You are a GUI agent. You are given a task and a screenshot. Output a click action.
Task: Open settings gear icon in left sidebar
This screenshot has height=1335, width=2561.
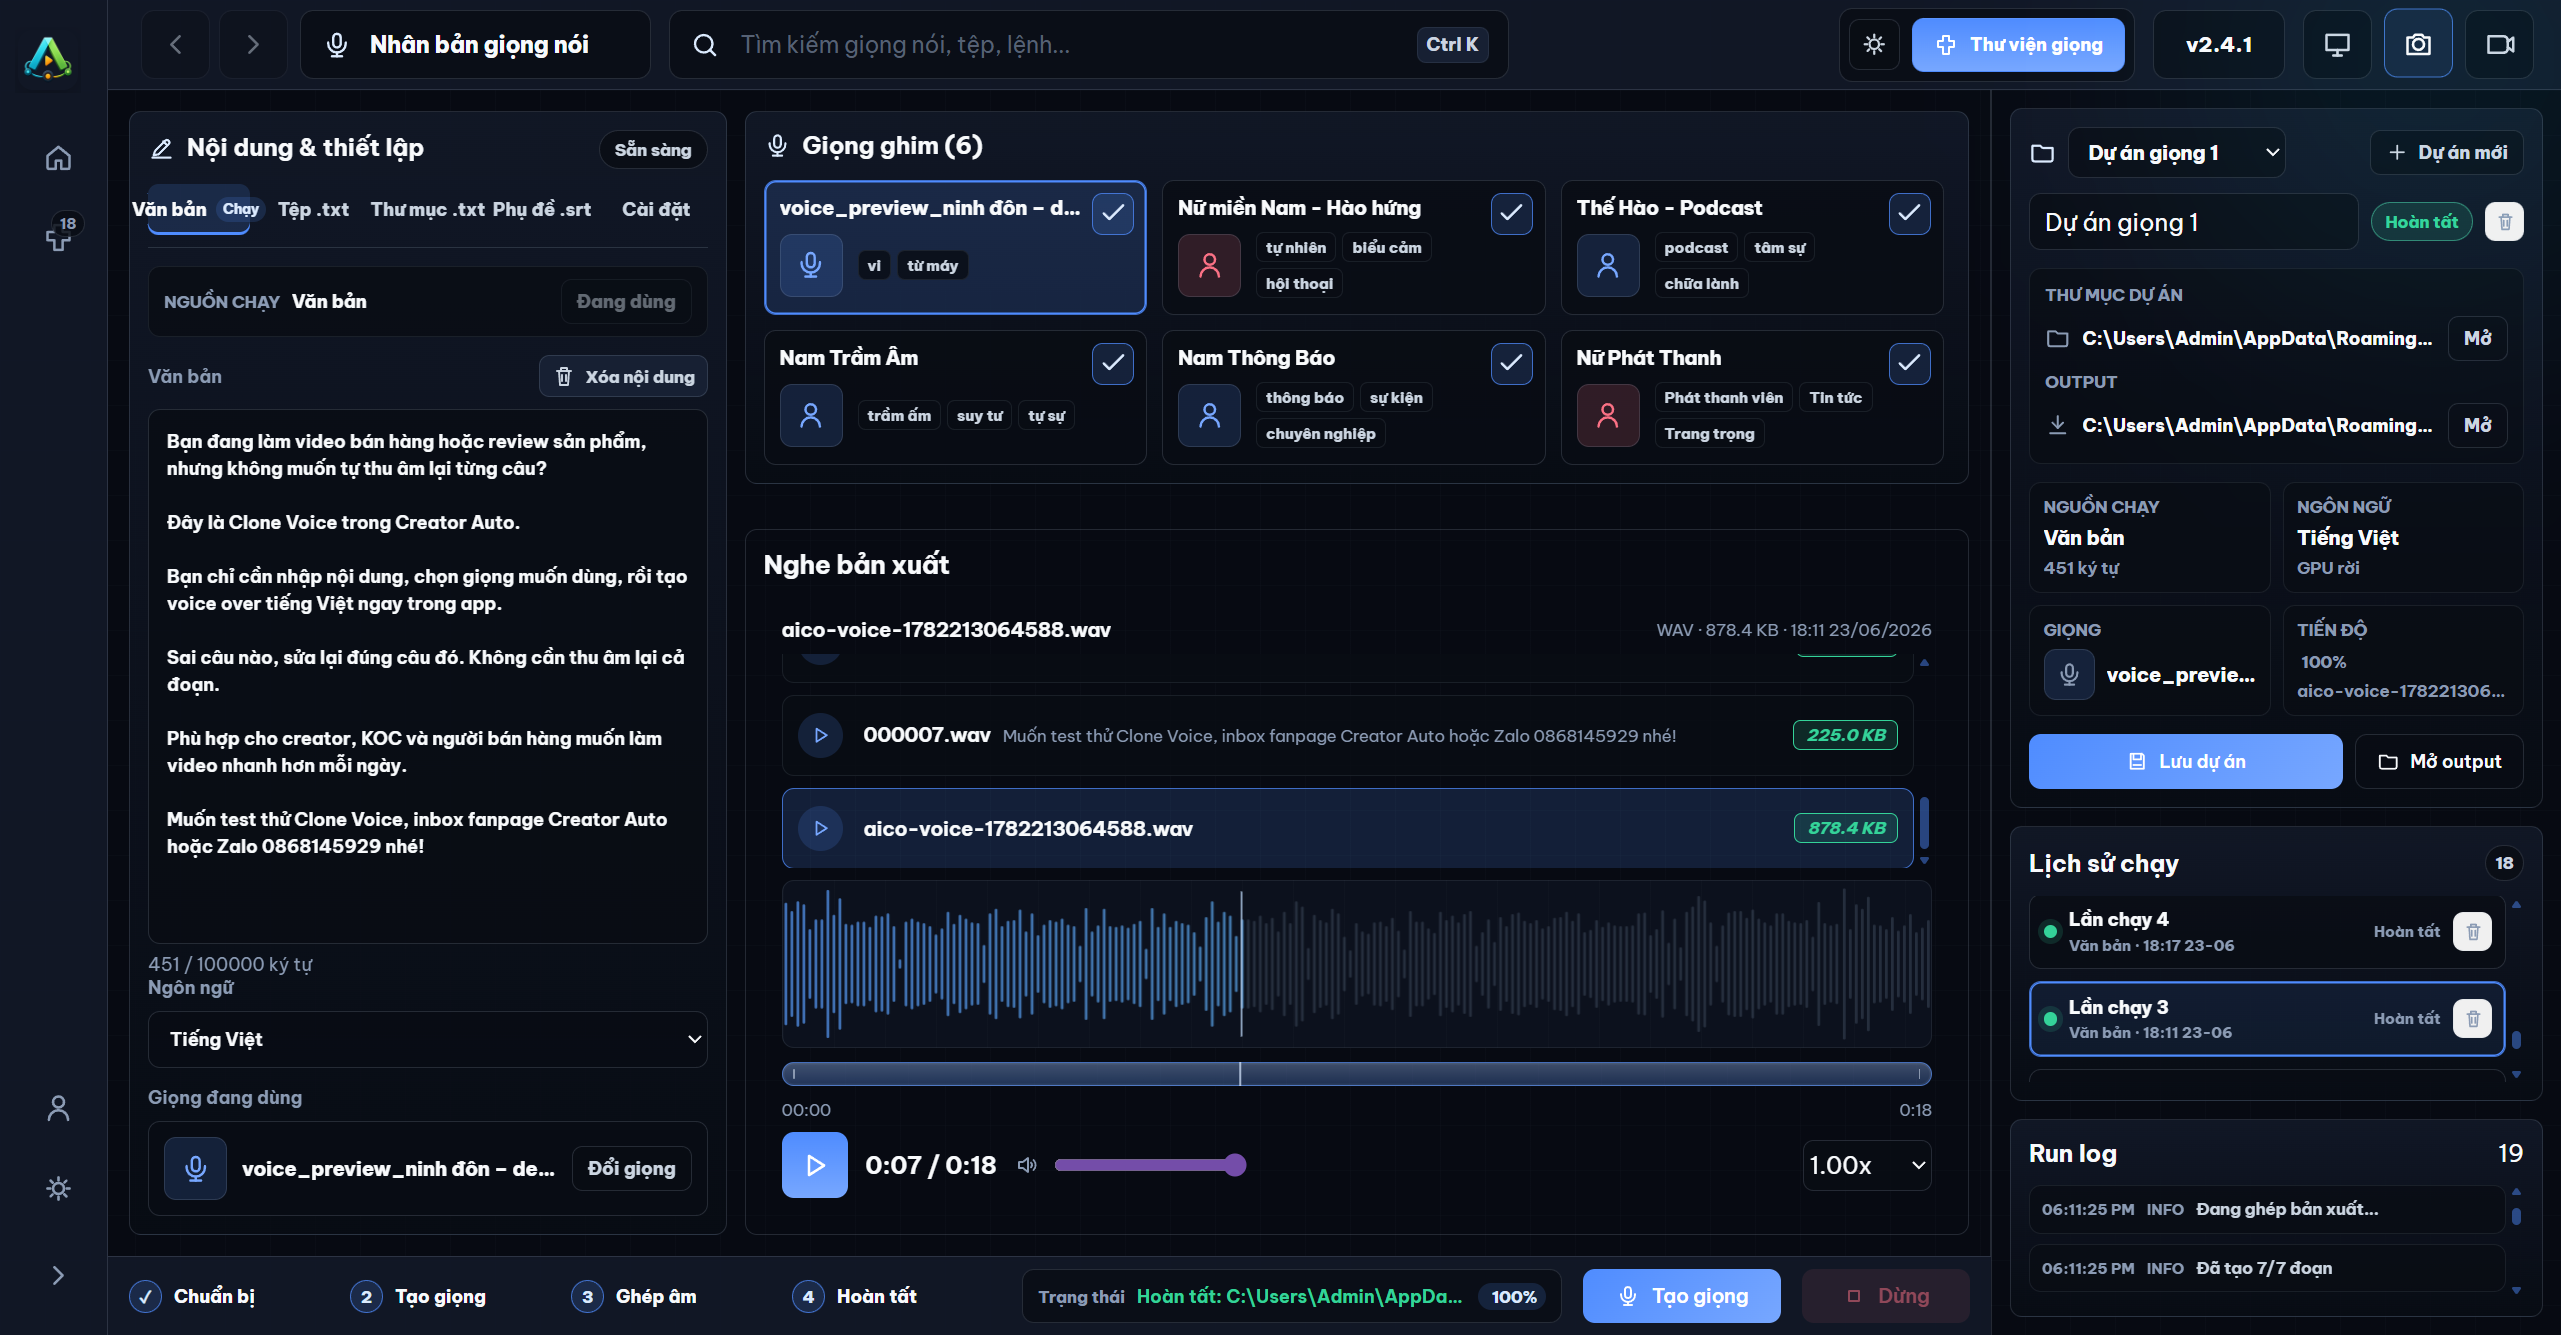[58, 1188]
